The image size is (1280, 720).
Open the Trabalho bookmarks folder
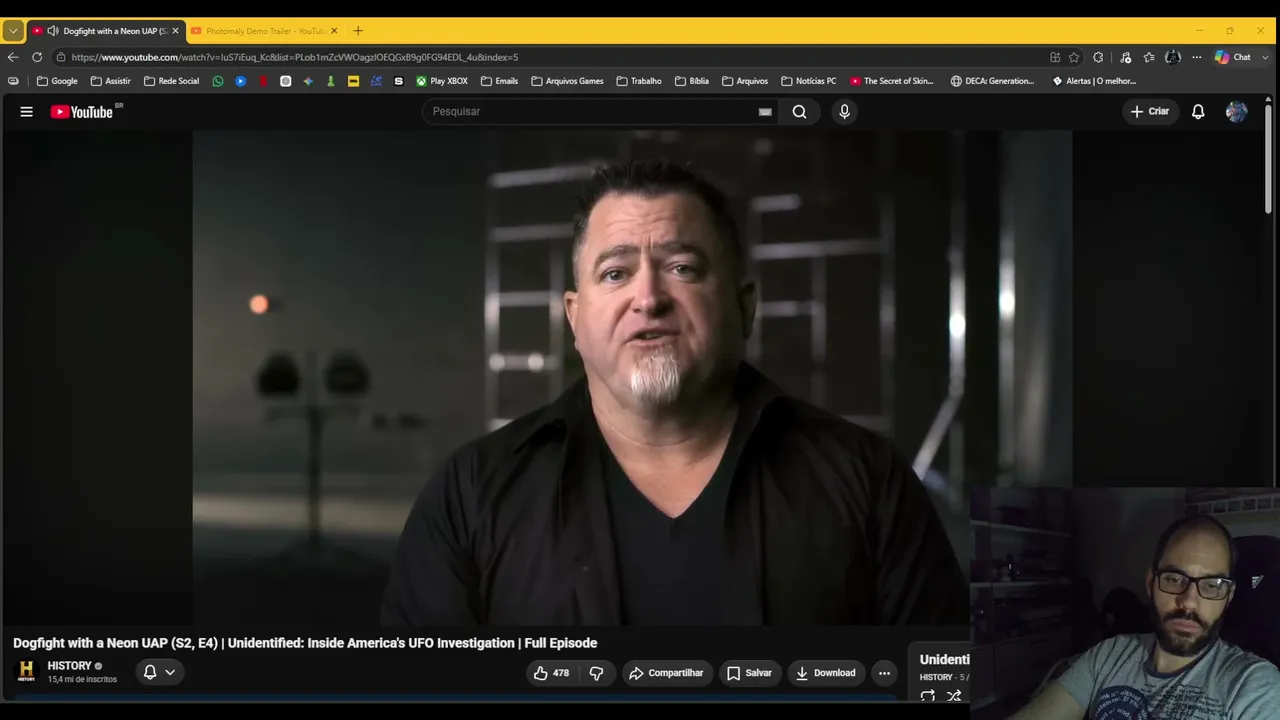639,81
